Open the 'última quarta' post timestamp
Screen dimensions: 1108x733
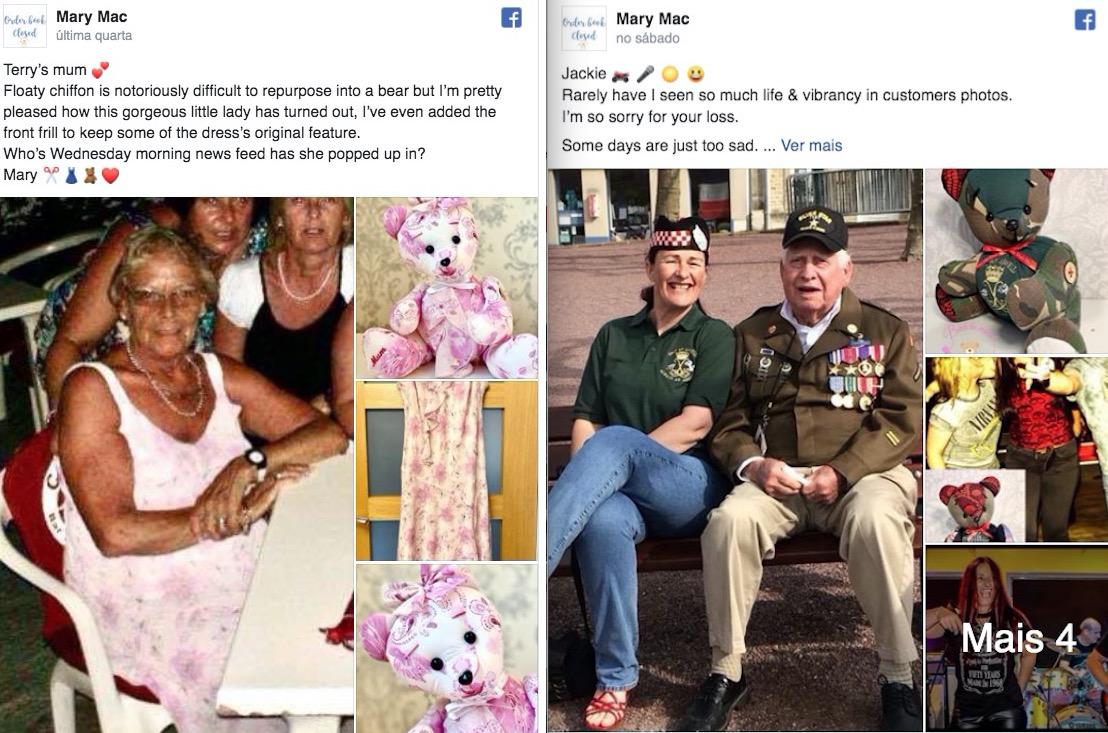pyautogui.click(x=94, y=35)
